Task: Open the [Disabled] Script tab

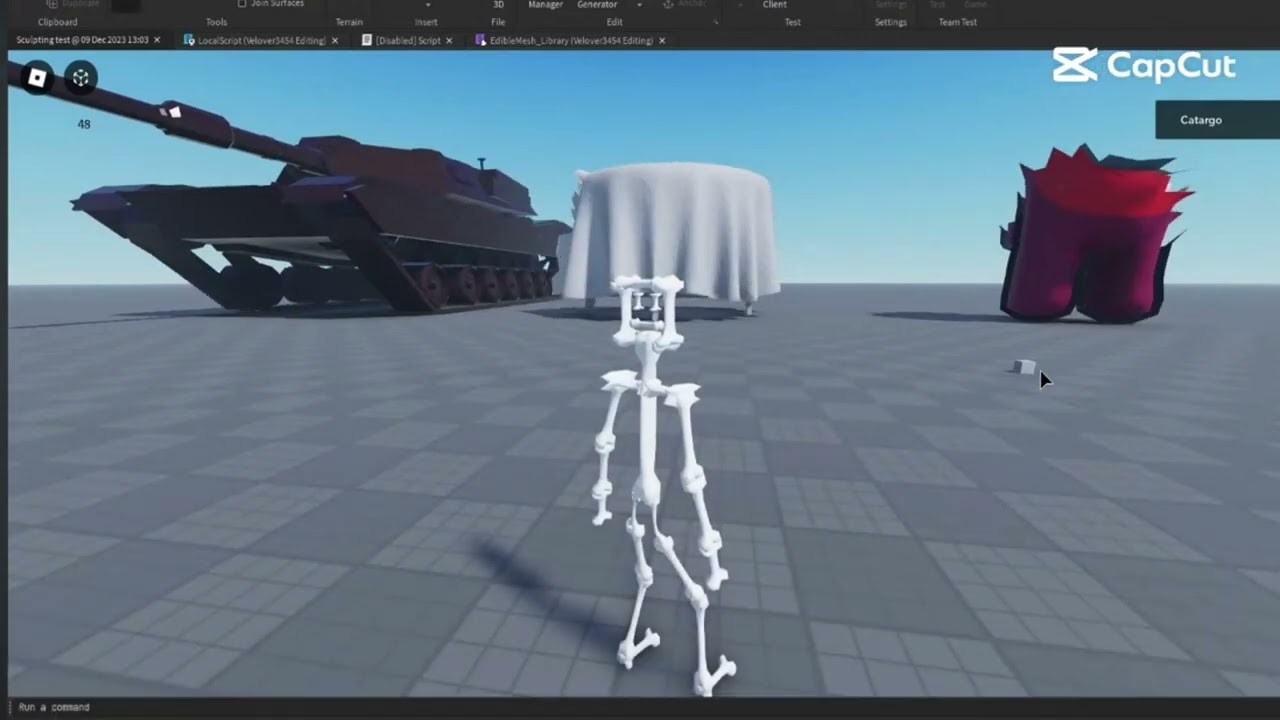Action: point(408,41)
